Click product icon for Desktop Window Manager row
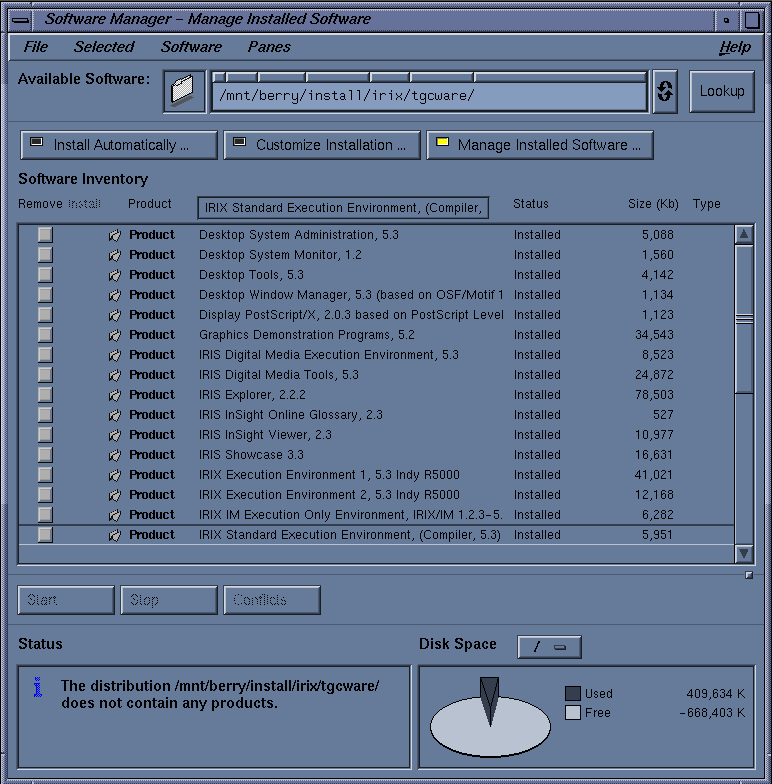Screen dimensions: 772x784 115,295
